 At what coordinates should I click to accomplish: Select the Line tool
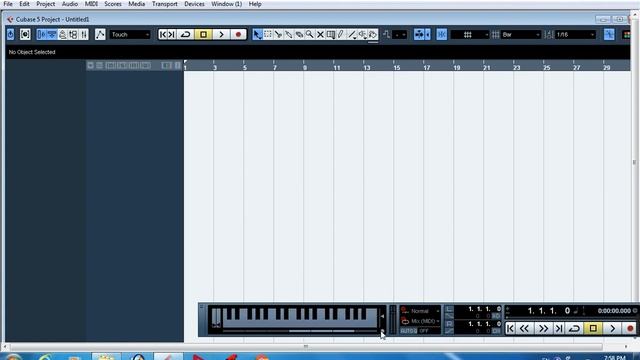point(352,35)
